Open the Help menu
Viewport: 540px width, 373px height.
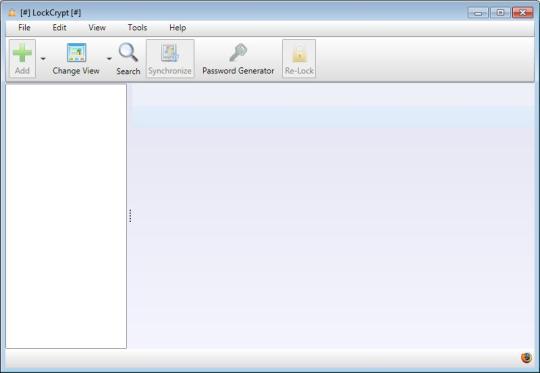click(178, 28)
